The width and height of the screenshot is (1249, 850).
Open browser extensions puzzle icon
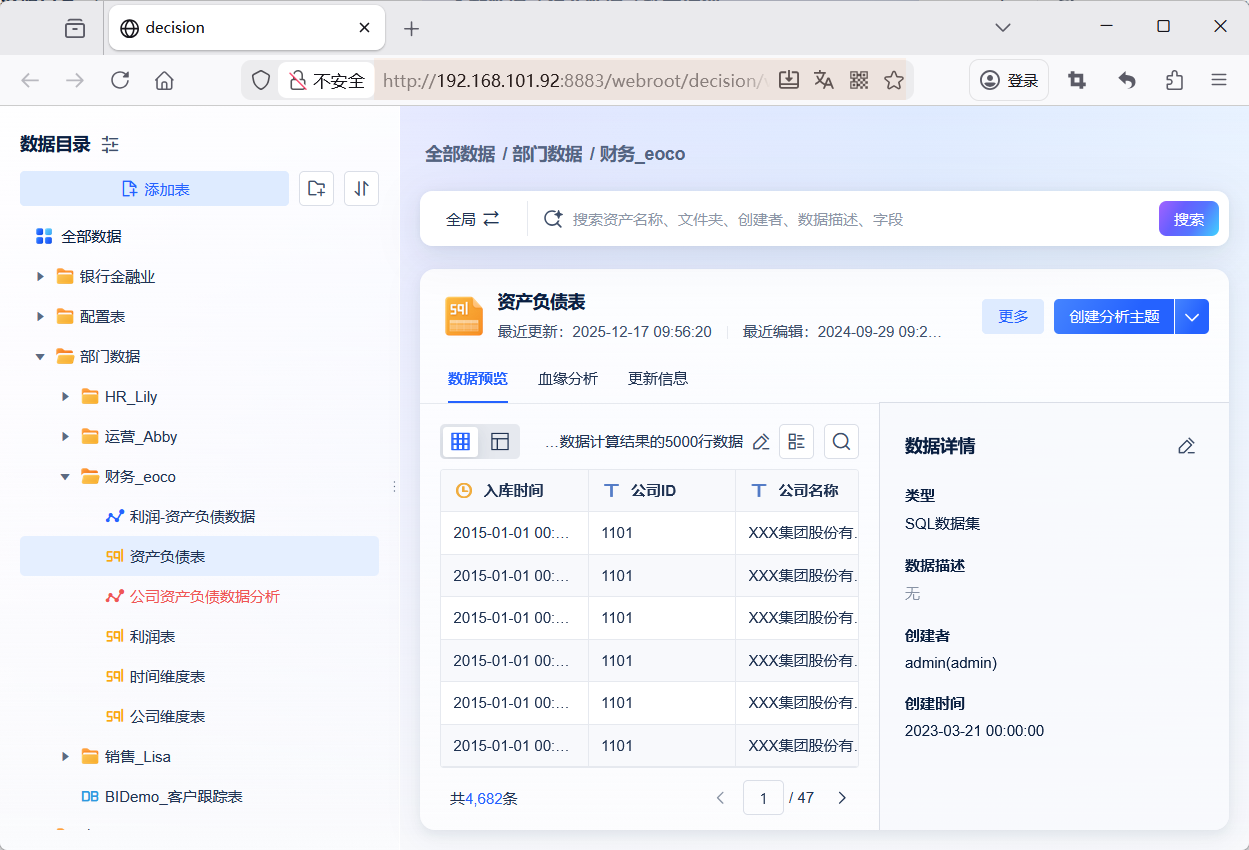(1175, 80)
